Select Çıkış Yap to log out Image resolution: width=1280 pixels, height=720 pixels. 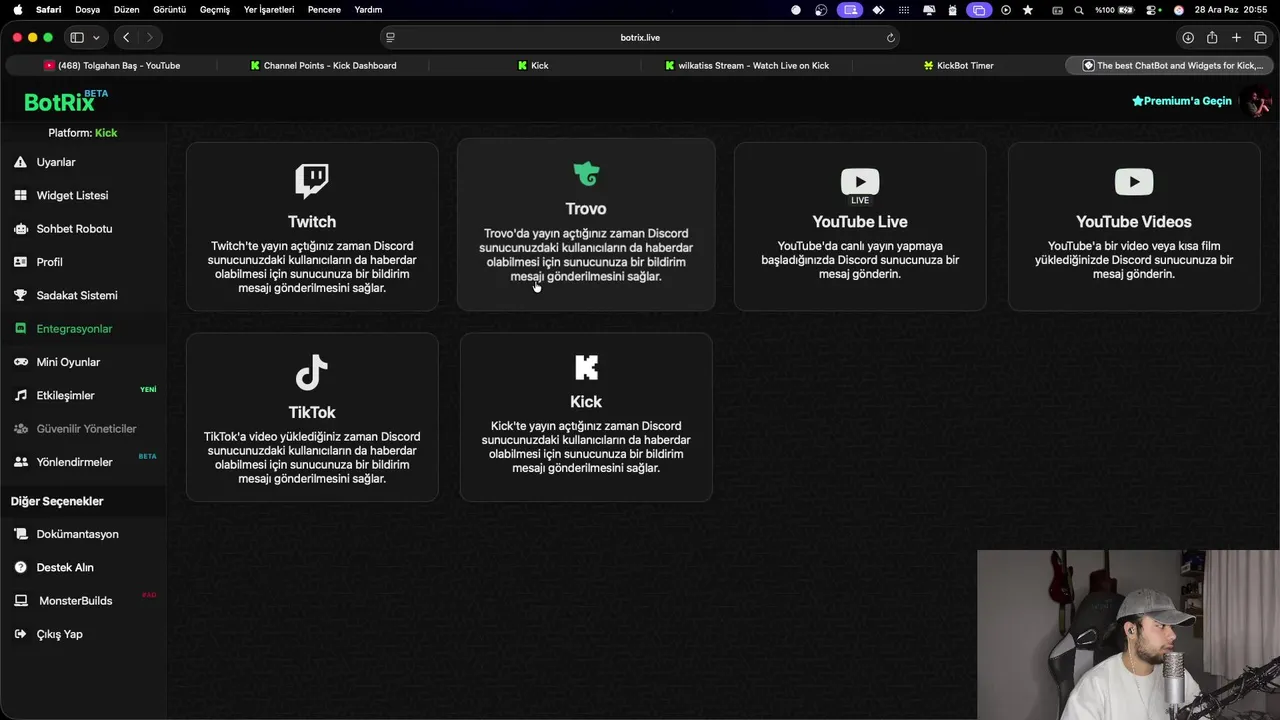click(x=59, y=634)
